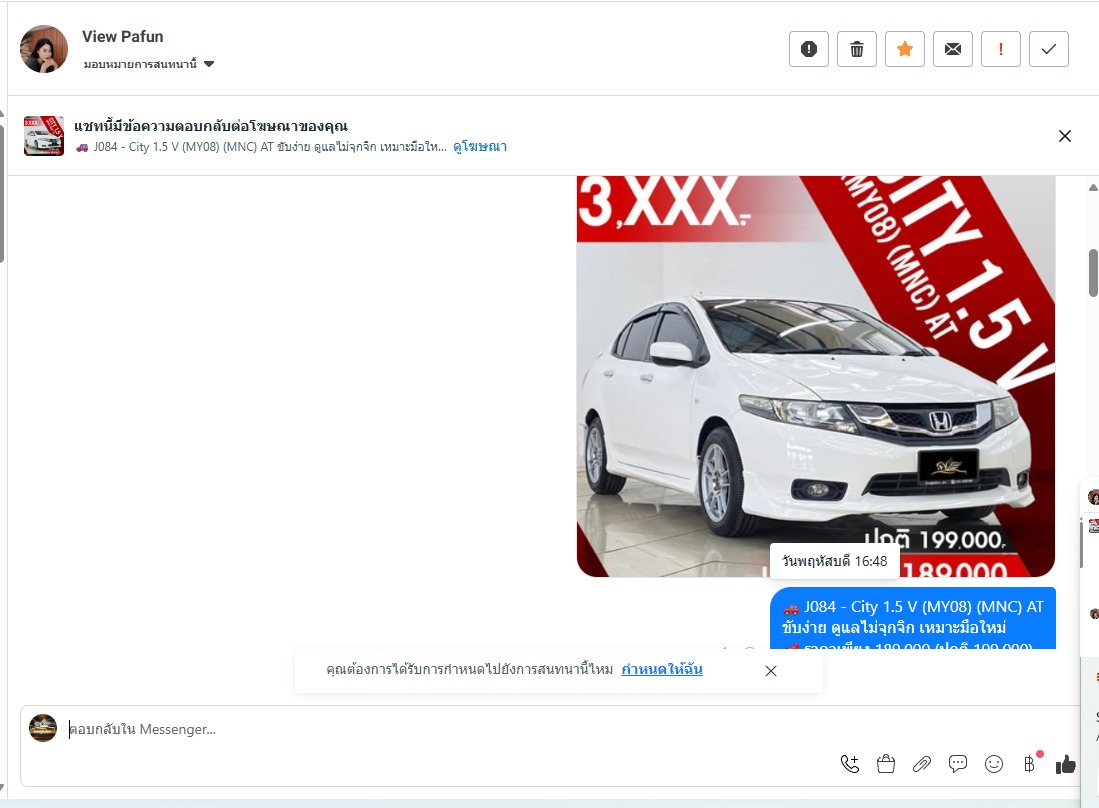Click the กำหนดให้ฉัน assign-to-me link
This screenshot has width=1099, height=808.
tap(662, 669)
